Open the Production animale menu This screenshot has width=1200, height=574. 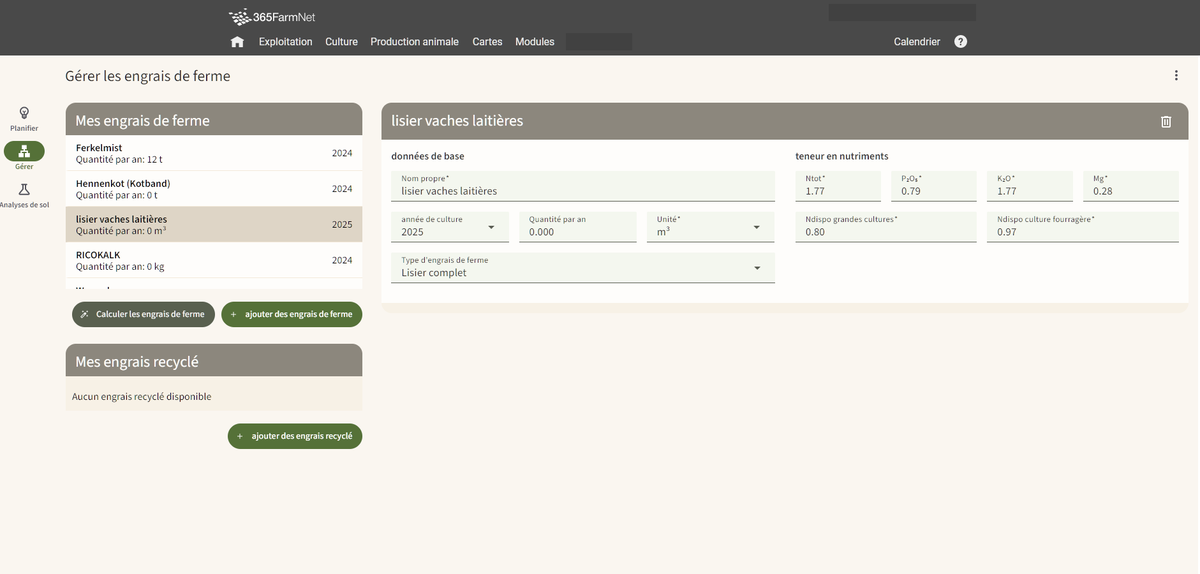point(414,42)
